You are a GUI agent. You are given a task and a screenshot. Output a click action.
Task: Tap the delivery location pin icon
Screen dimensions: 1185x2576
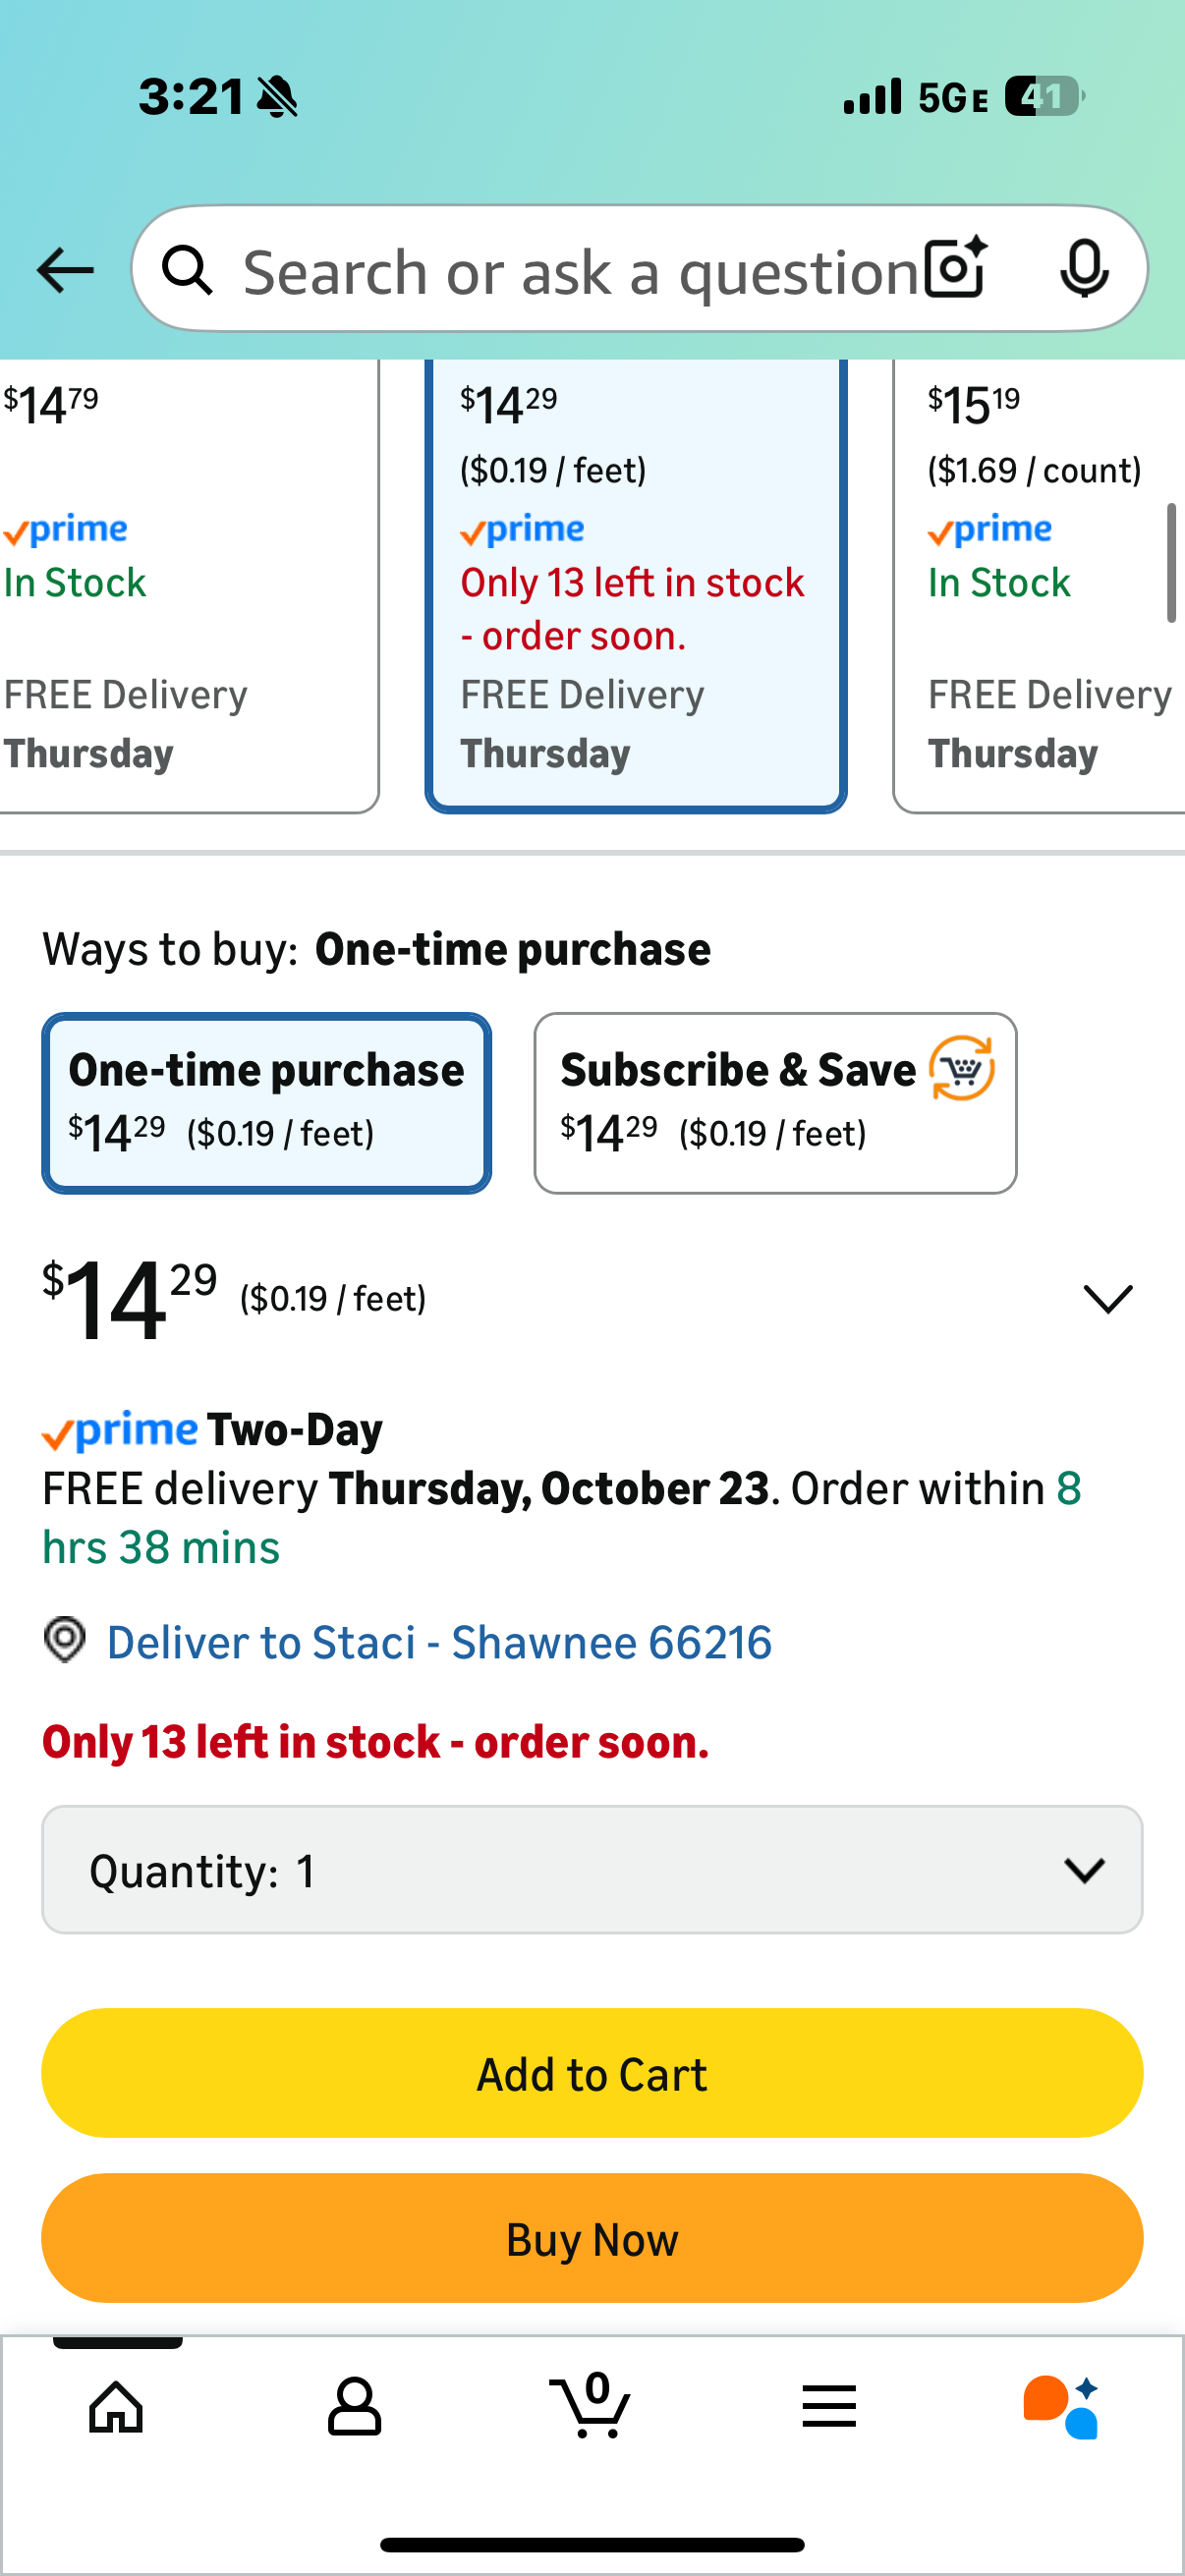tap(65, 1641)
